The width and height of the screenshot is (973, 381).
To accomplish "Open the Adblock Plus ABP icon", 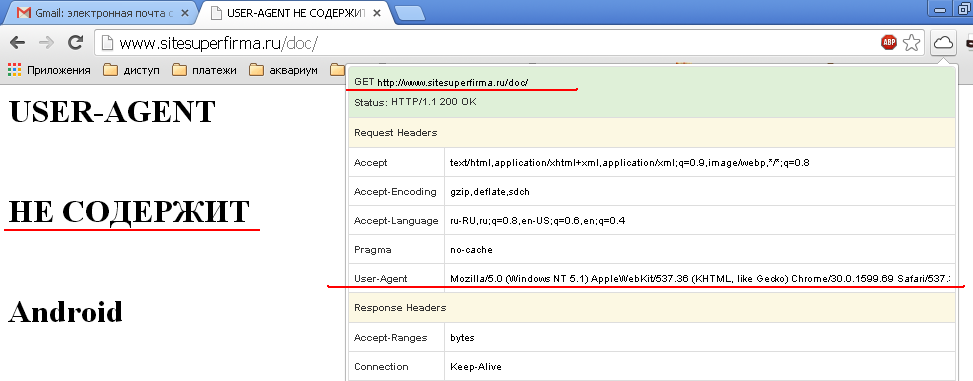I will (x=889, y=42).
